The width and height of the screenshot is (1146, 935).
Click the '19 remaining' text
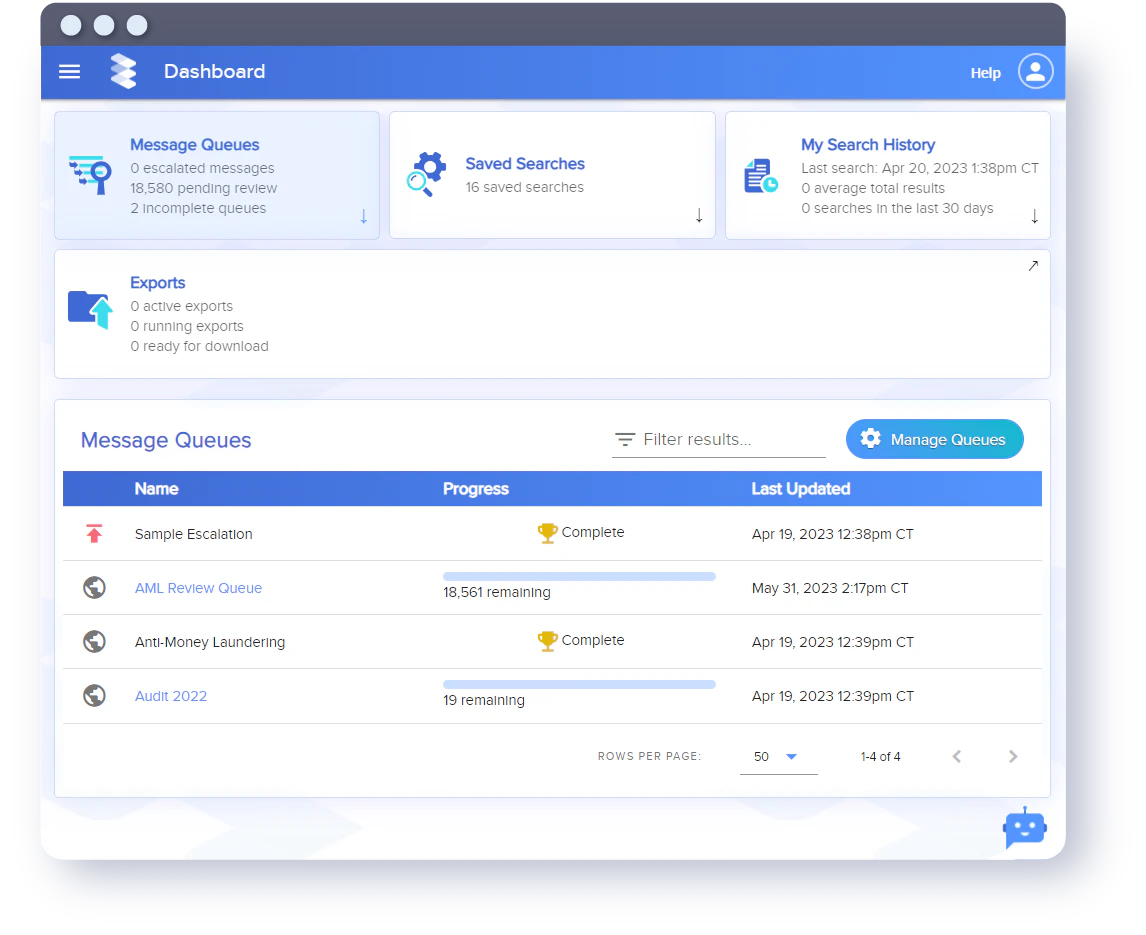click(484, 700)
